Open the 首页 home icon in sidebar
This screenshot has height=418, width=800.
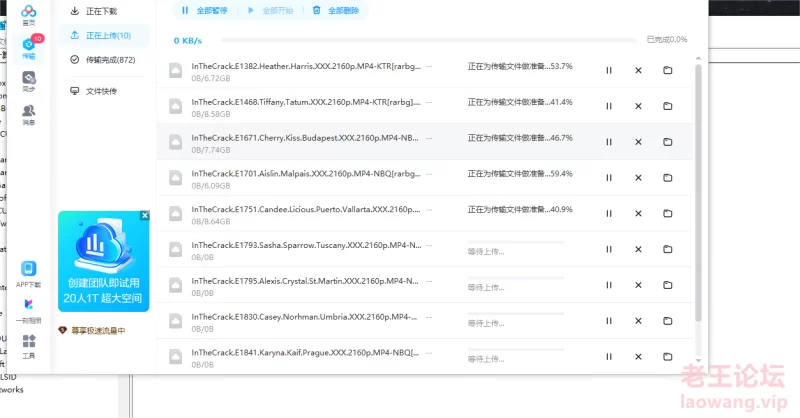tap(29, 12)
